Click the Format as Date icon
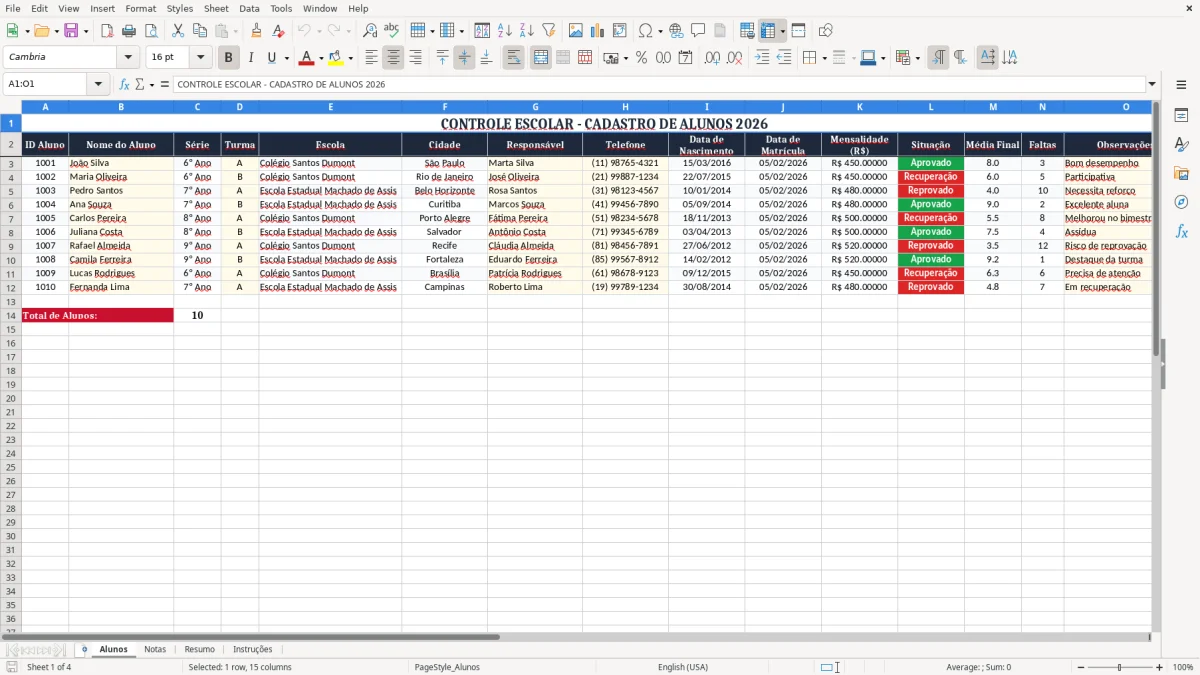The image size is (1200, 675). pos(685,58)
